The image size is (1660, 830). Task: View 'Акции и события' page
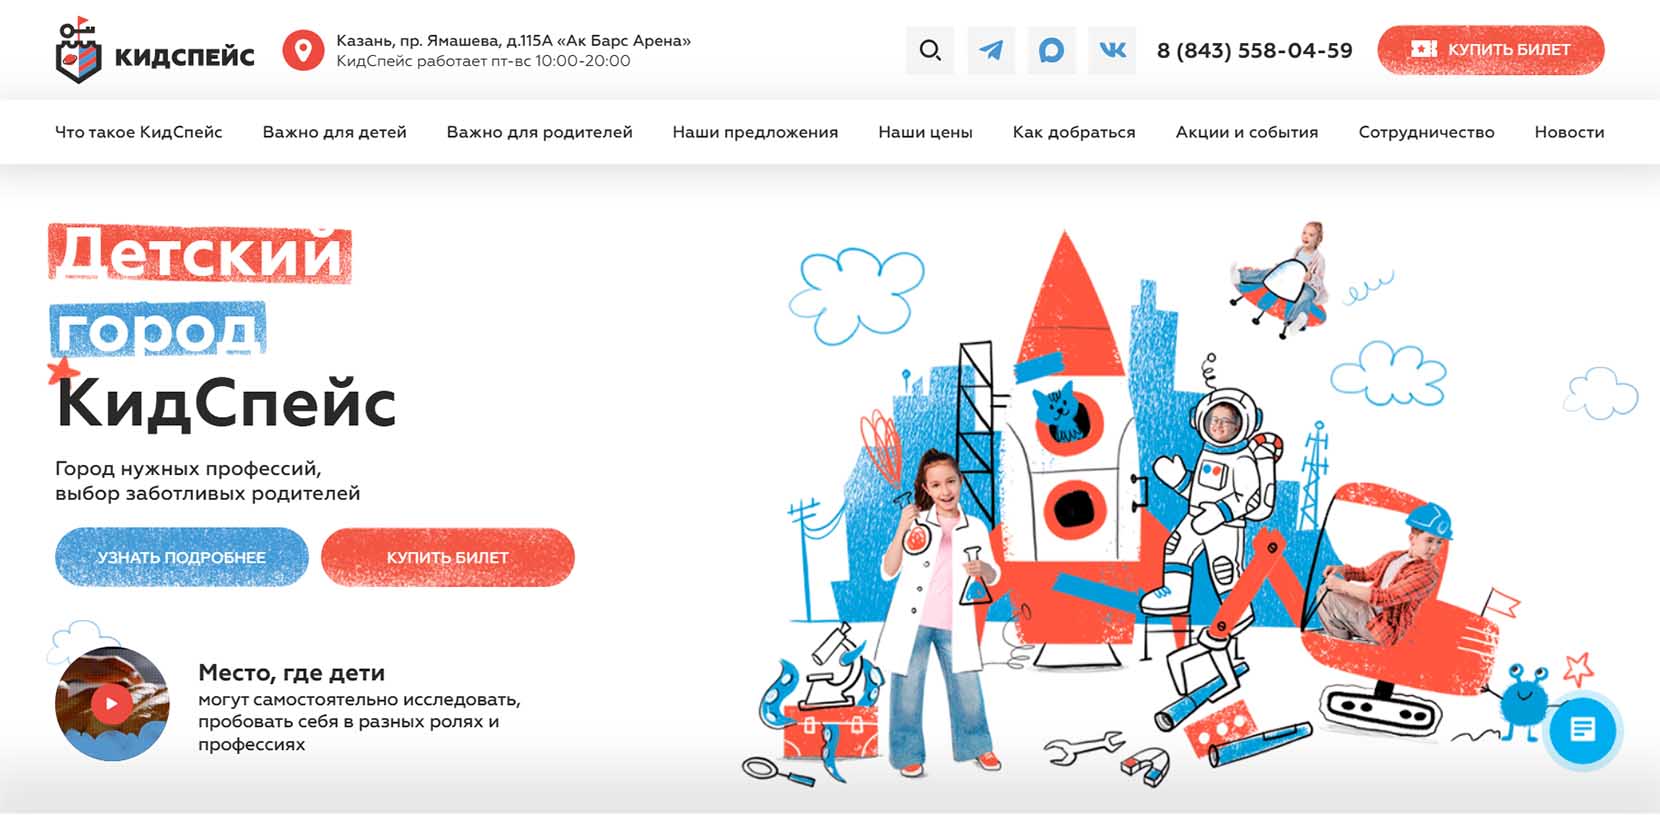1247,132
